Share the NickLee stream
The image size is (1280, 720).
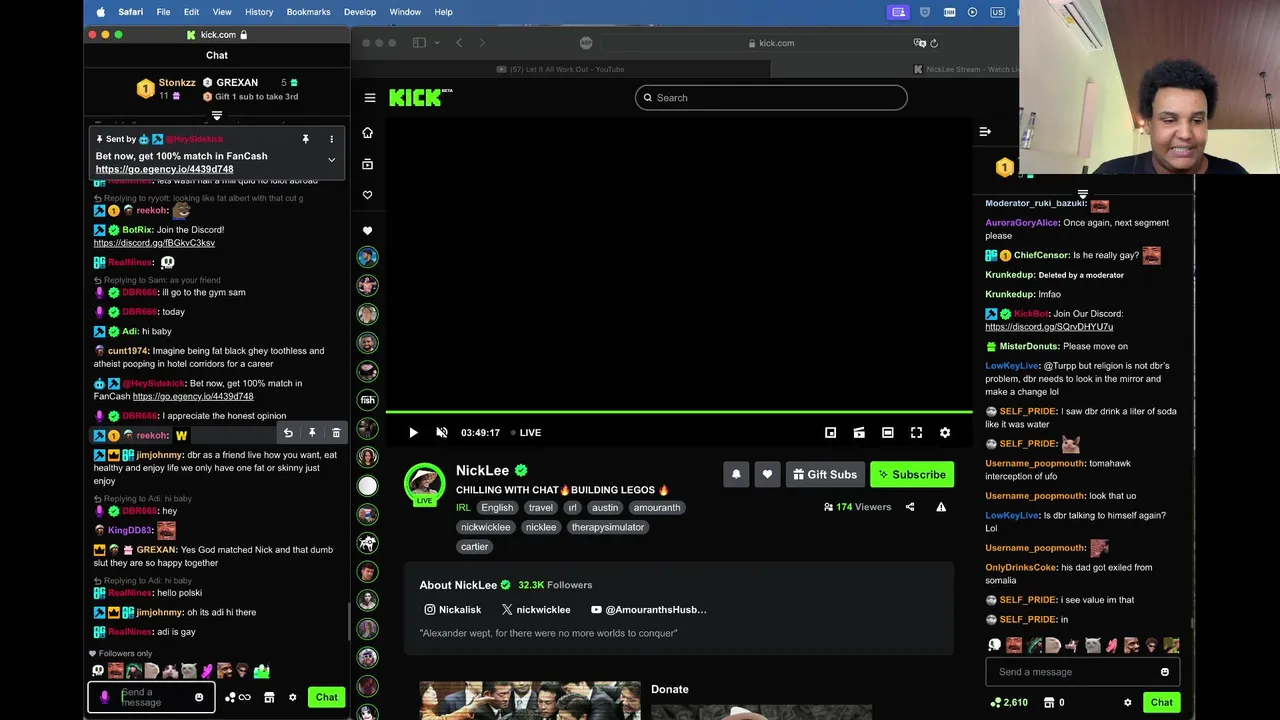click(x=910, y=507)
